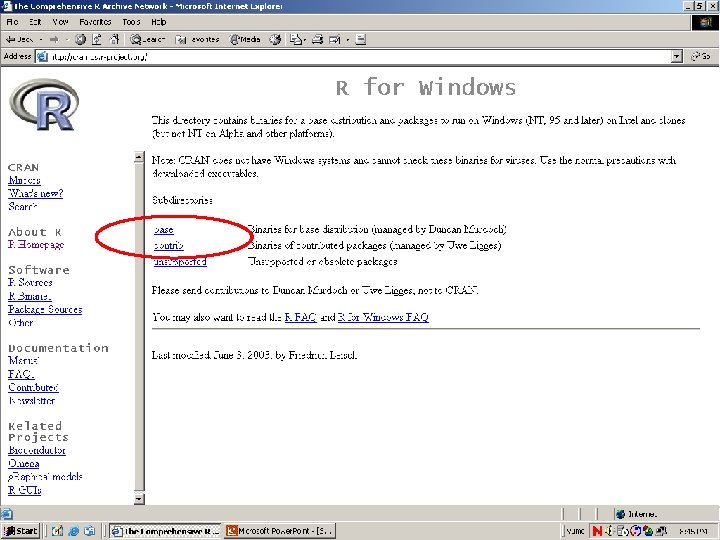Click the R logo image
Image resolution: width=720 pixels, height=540 pixels.
[x=44, y=104]
